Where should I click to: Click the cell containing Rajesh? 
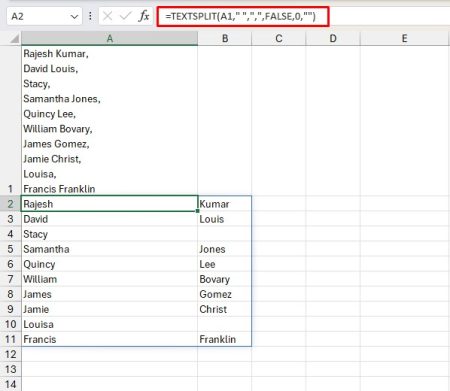[109, 204]
